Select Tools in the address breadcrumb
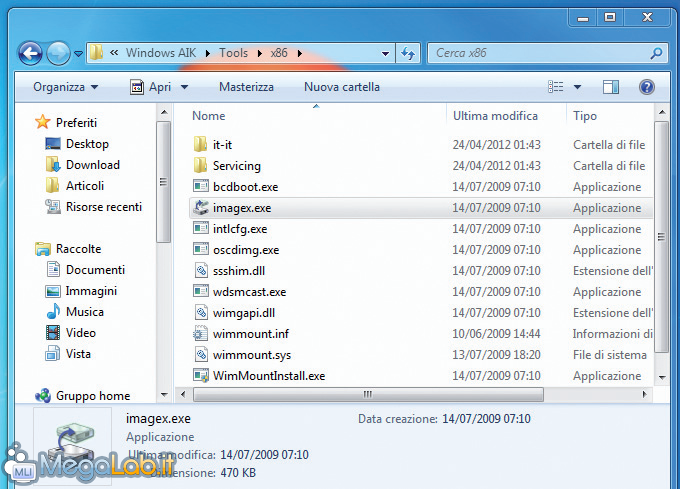 coord(233,53)
